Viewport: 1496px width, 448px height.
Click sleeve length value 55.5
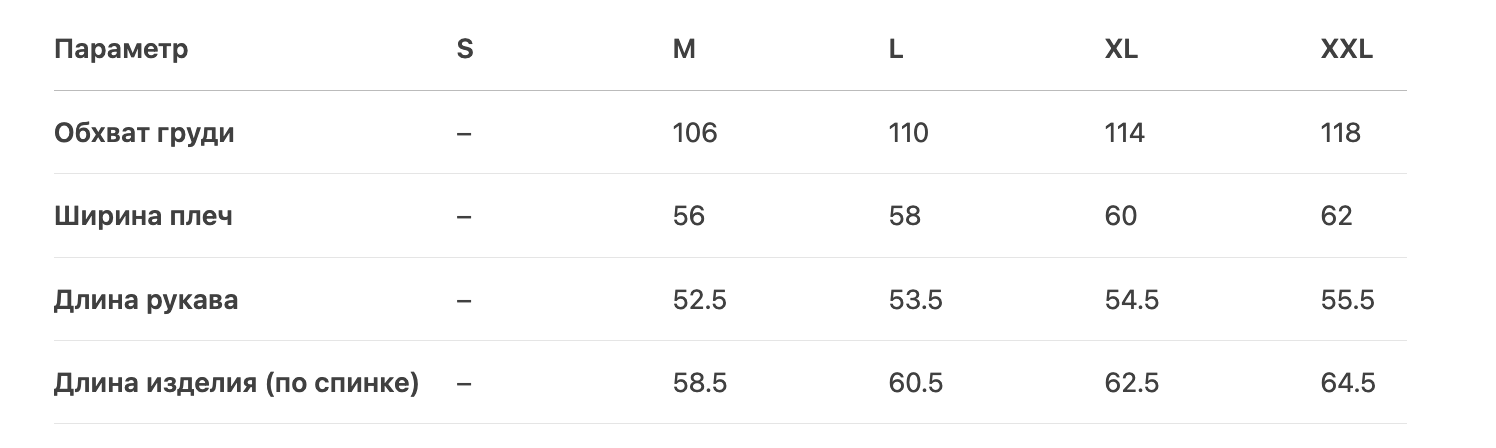point(1348,300)
